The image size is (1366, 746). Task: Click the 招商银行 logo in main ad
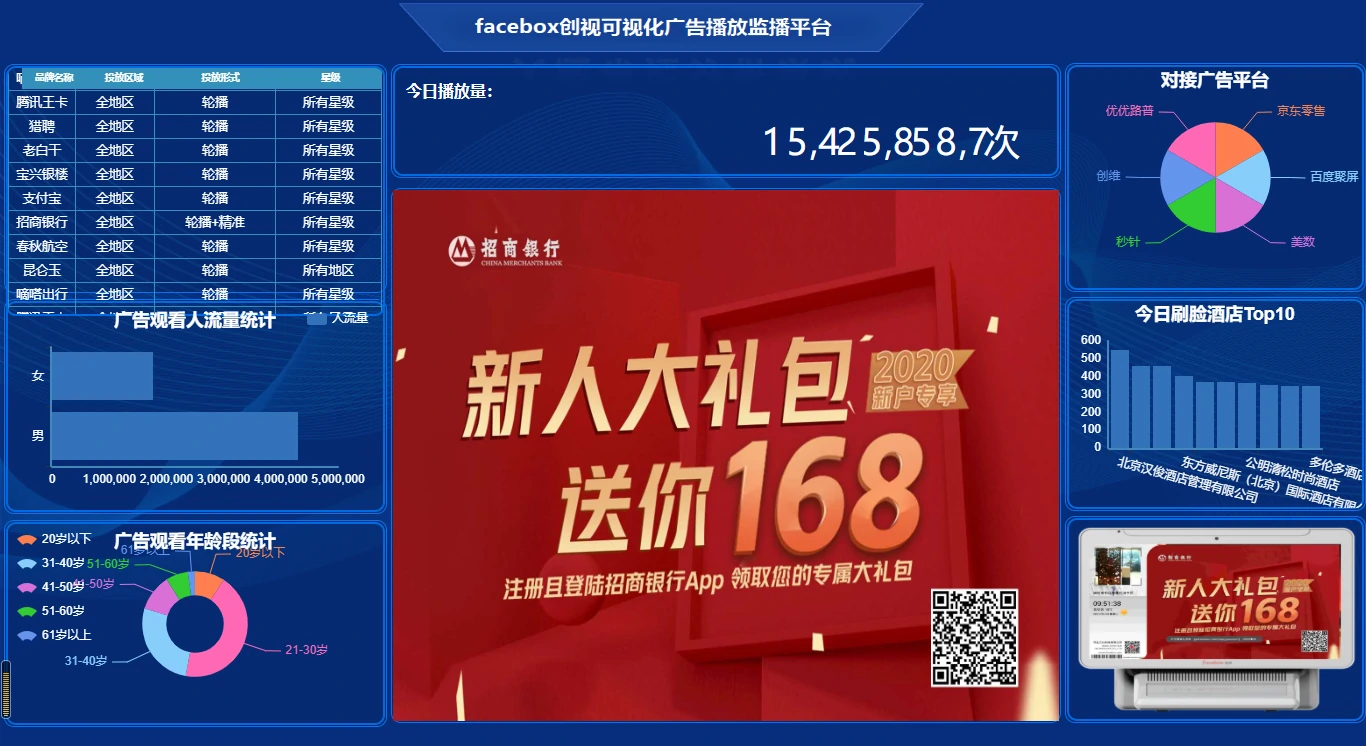(504, 250)
